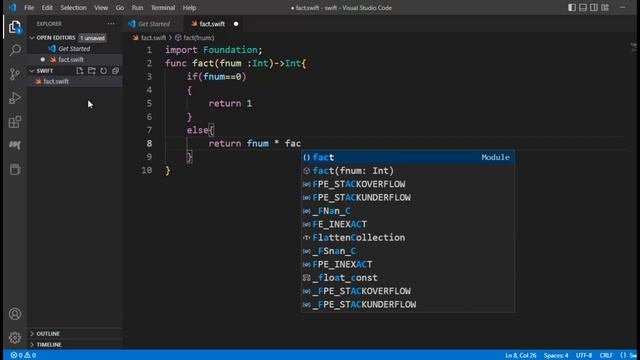Open the Search view in activity bar
Viewport: 640px width, 360px height.
click(x=15, y=50)
